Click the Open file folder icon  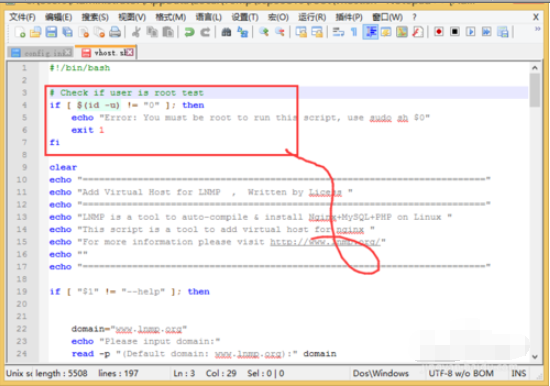(x=35, y=32)
